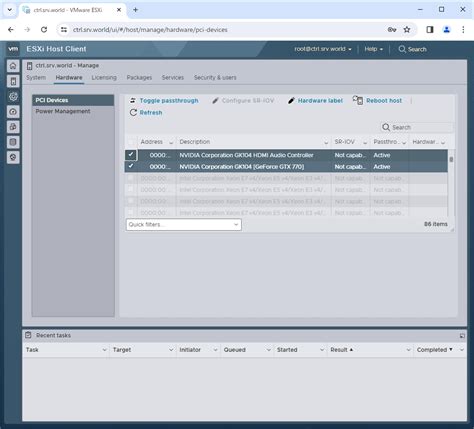Click the Refresh button
This screenshot has width=474, height=429.
point(146,112)
